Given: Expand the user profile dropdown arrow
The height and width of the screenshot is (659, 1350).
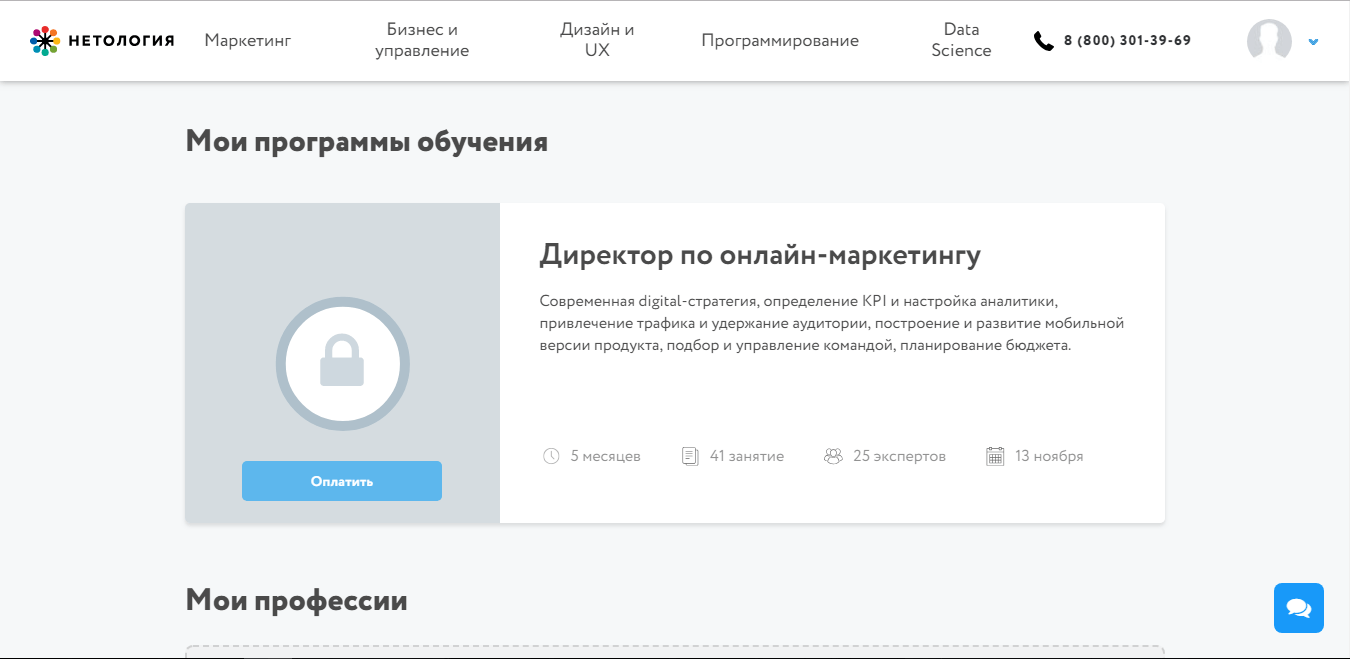Looking at the screenshot, I should pyautogui.click(x=1313, y=42).
